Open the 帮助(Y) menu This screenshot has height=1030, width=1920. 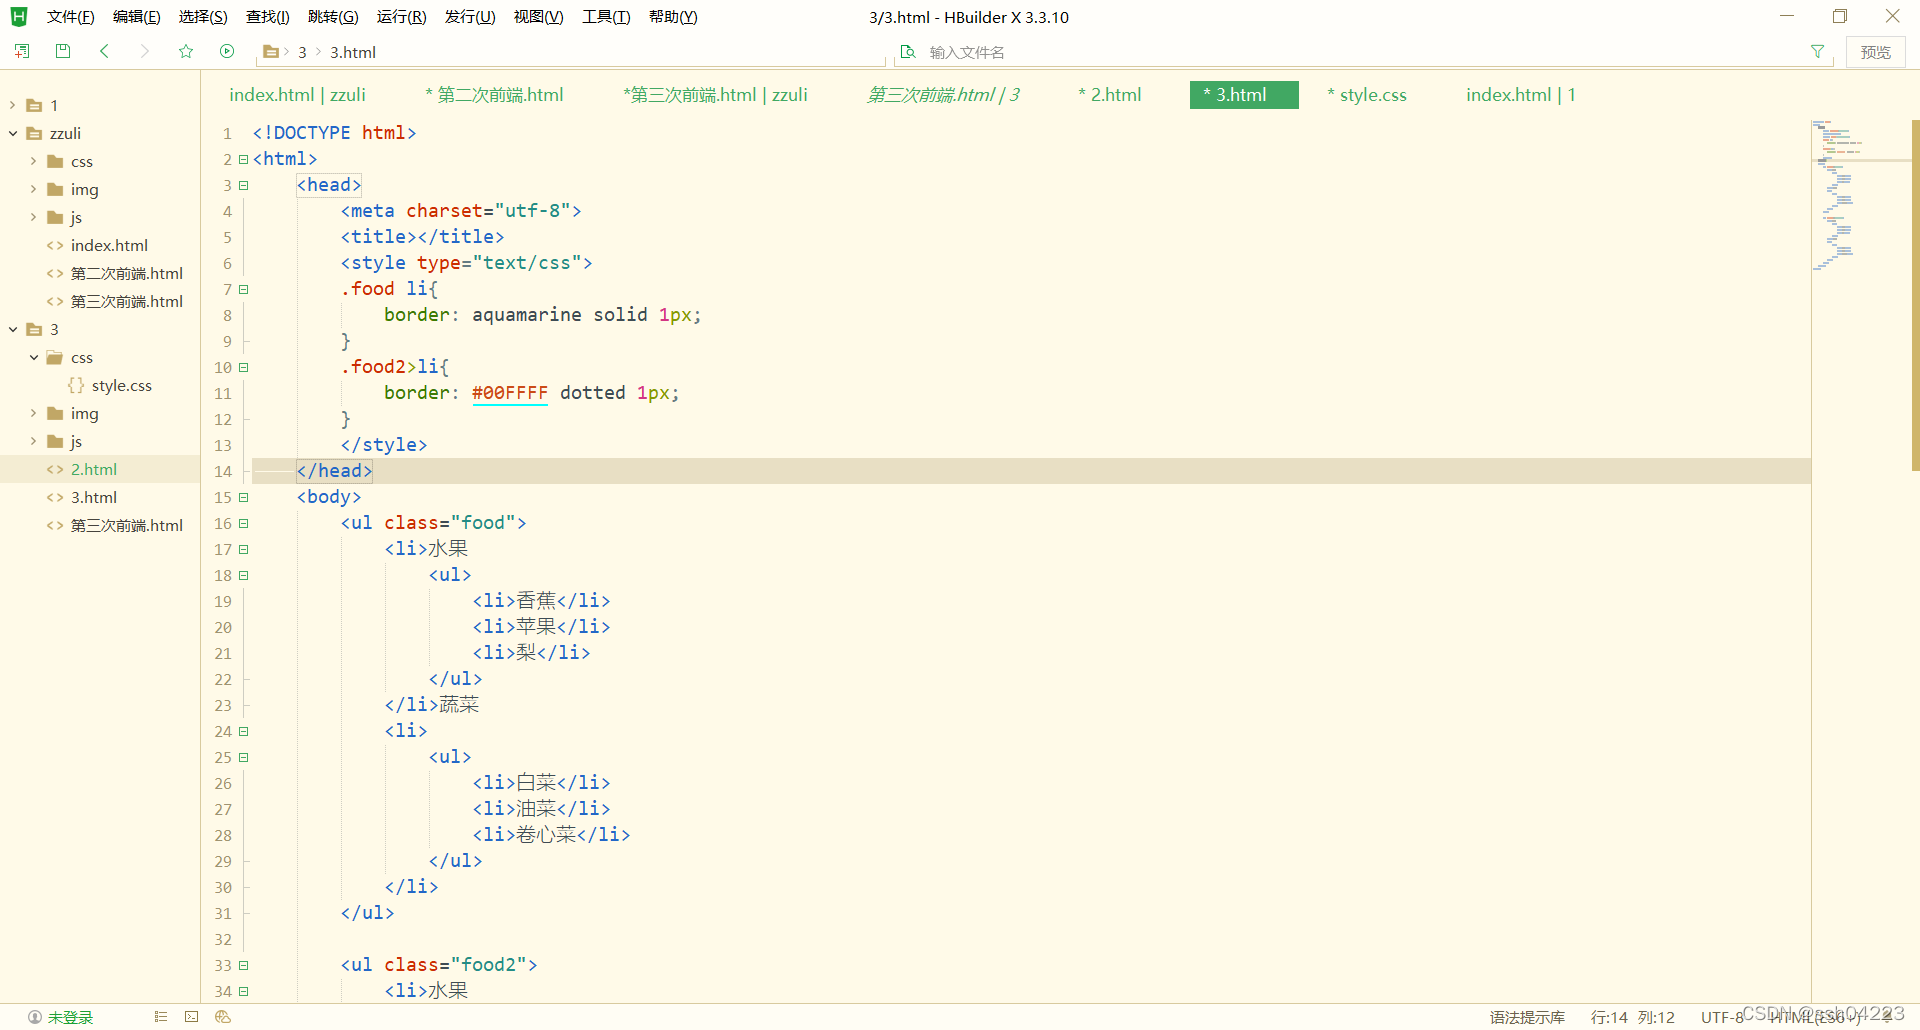point(673,17)
